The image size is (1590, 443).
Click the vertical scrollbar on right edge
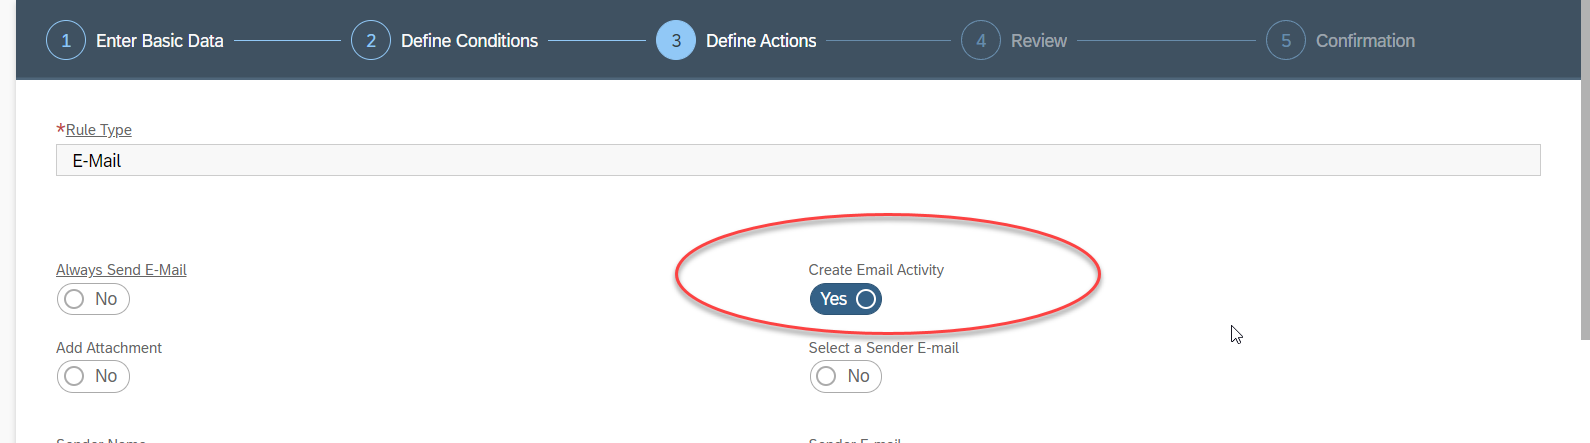click(x=1584, y=170)
